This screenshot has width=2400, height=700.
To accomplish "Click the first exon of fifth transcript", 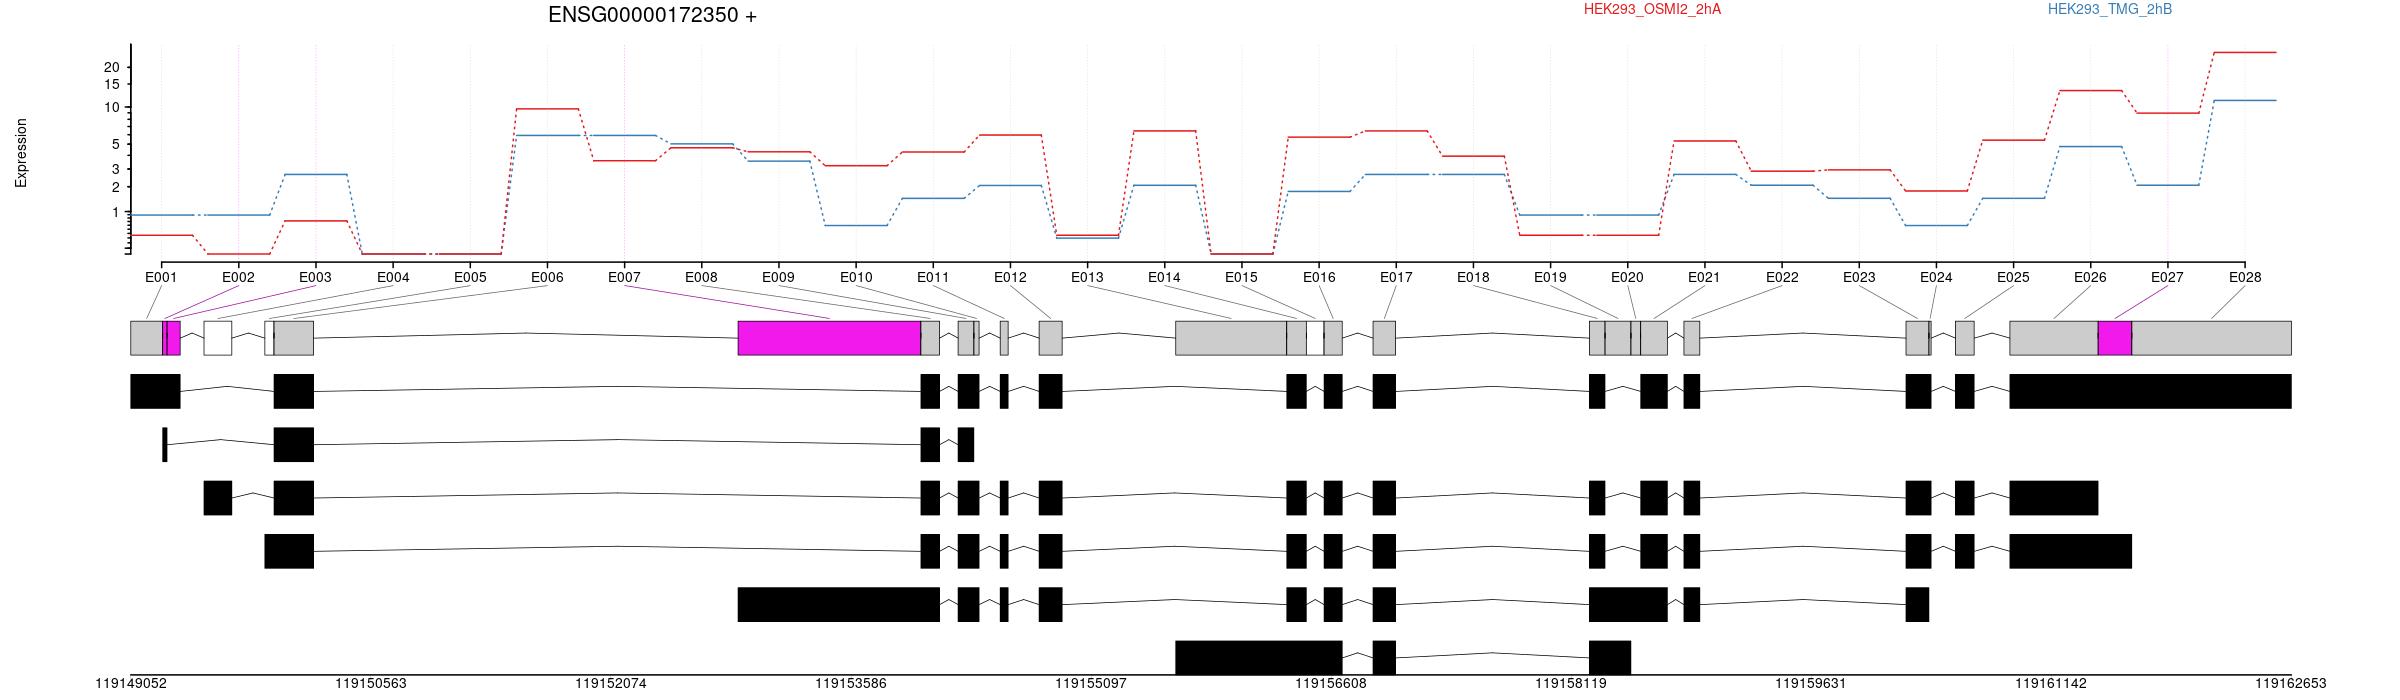I will tap(839, 604).
